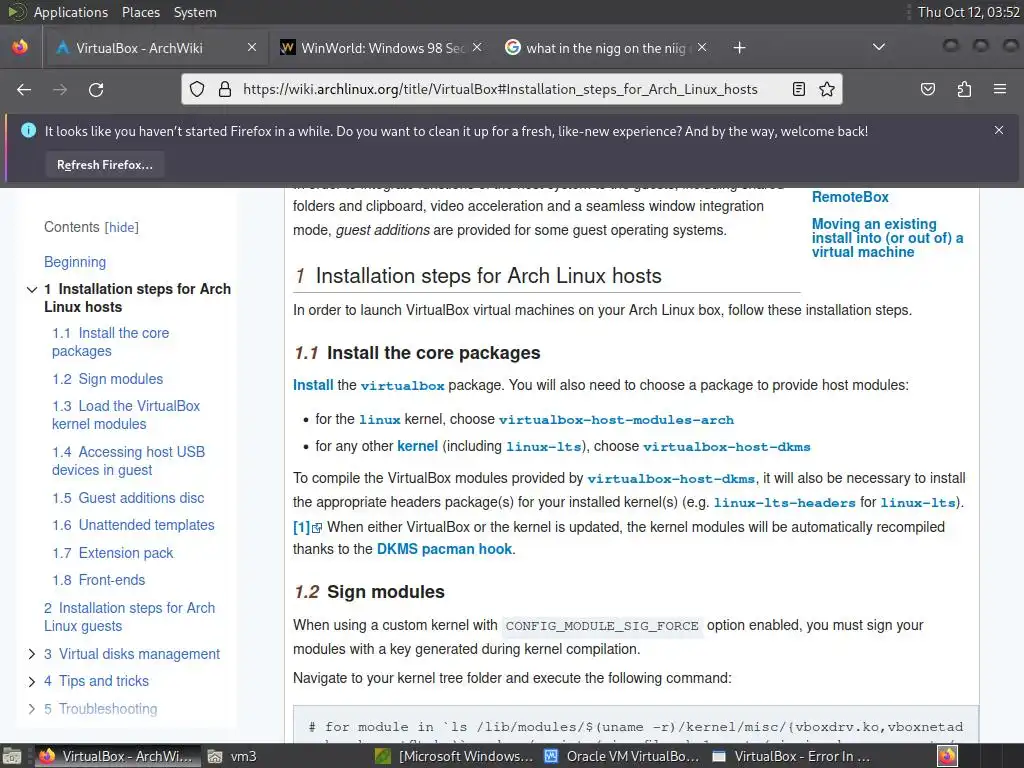Image resolution: width=1024 pixels, height=768 pixels.
Task: Open the RemoteBox related article link
Action: [x=850, y=197]
